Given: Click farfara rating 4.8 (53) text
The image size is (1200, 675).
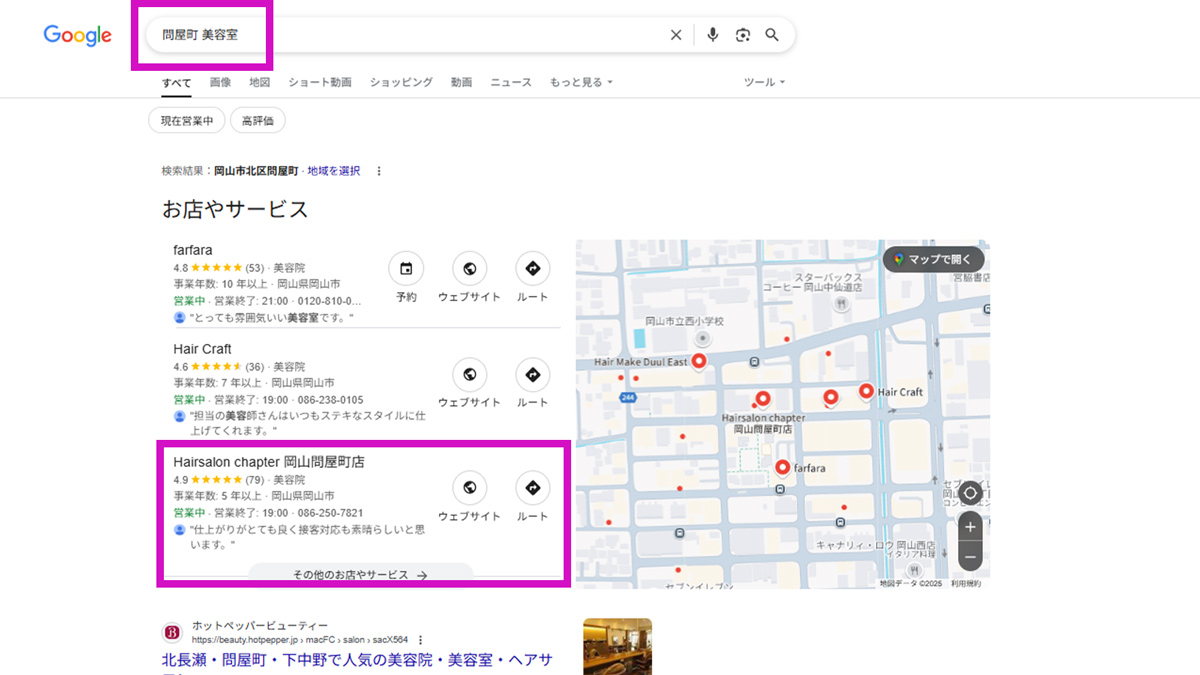Looking at the screenshot, I should tap(218, 268).
